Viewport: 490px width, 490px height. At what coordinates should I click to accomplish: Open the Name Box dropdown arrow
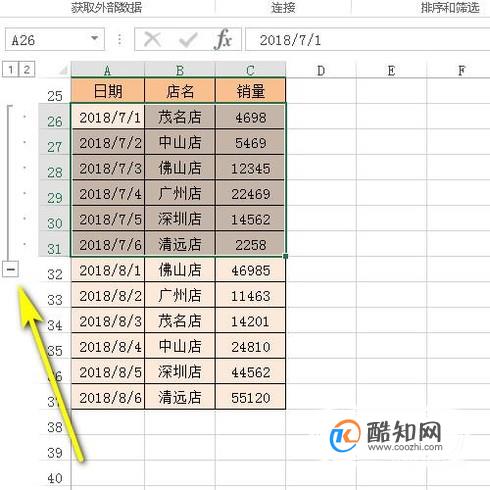95,39
